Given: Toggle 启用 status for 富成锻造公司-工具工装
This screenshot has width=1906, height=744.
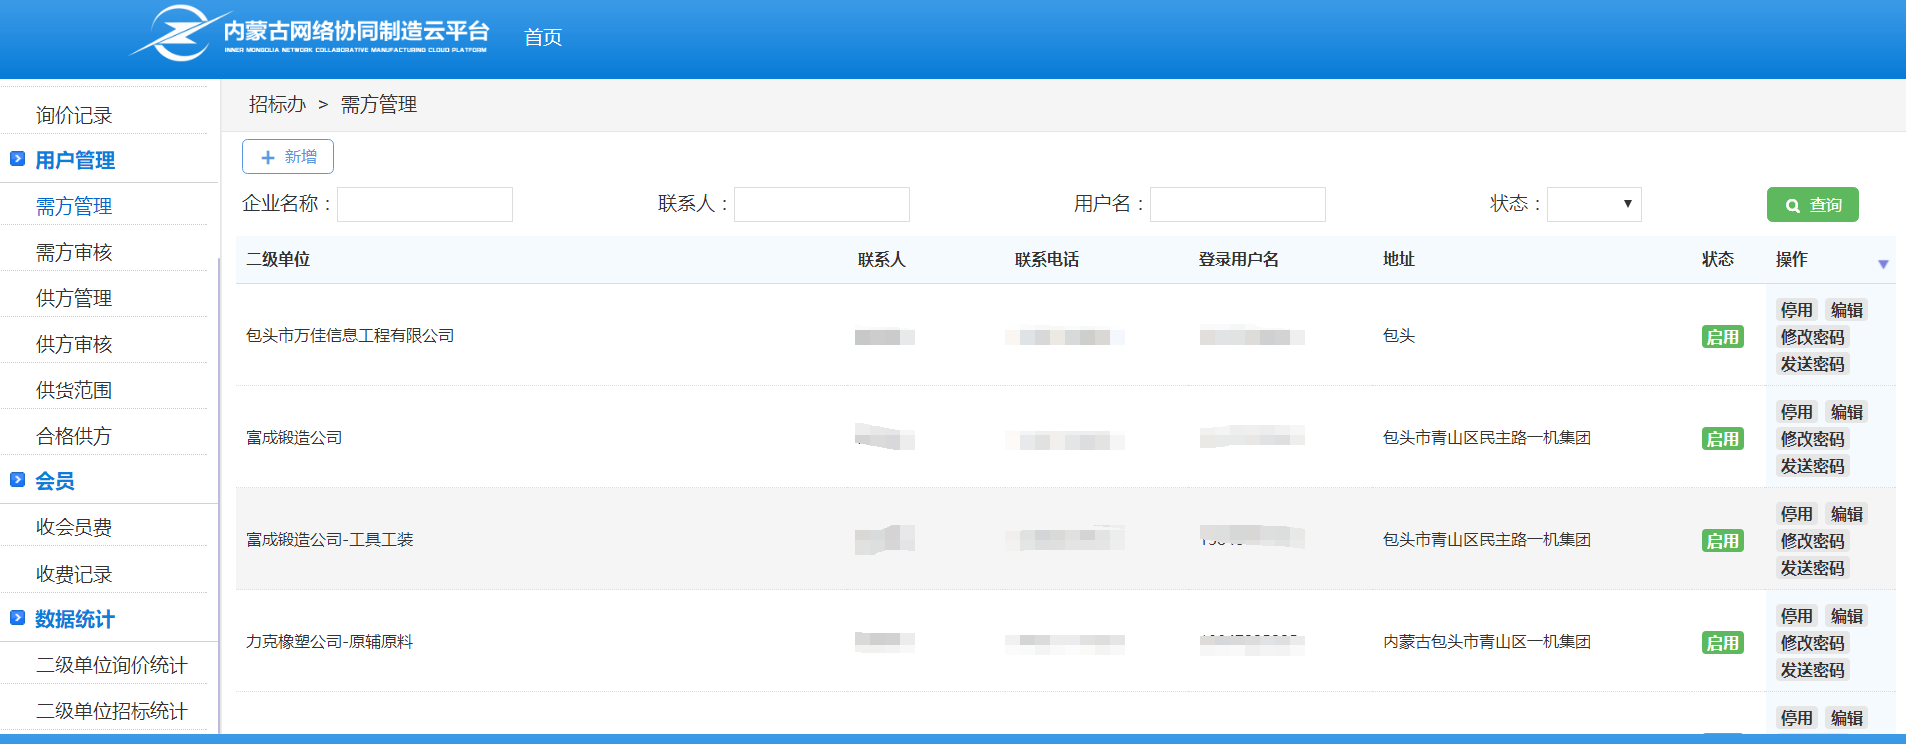Looking at the screenshot, I should click(x=1722, y=541).
